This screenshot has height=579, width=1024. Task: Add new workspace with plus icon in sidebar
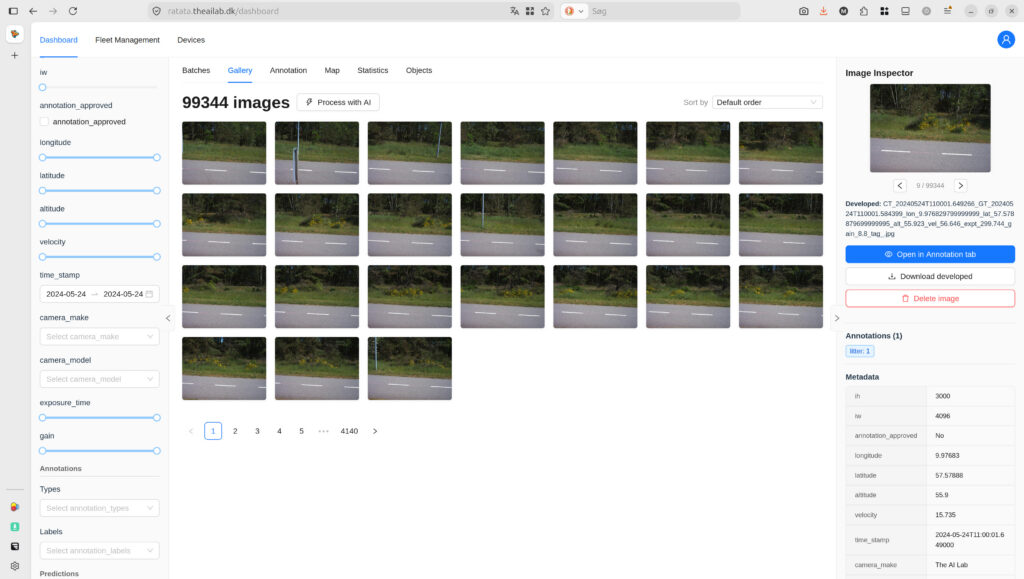pyautogui.click(x=14, y=55)
